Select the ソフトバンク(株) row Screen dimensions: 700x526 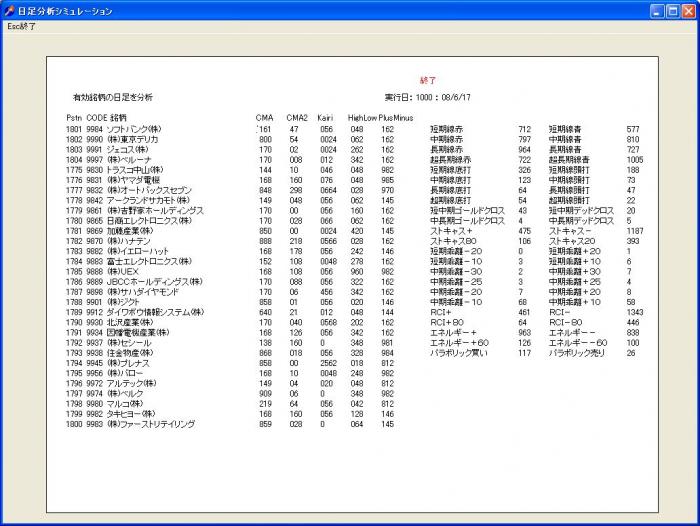(x=230, y=129)
